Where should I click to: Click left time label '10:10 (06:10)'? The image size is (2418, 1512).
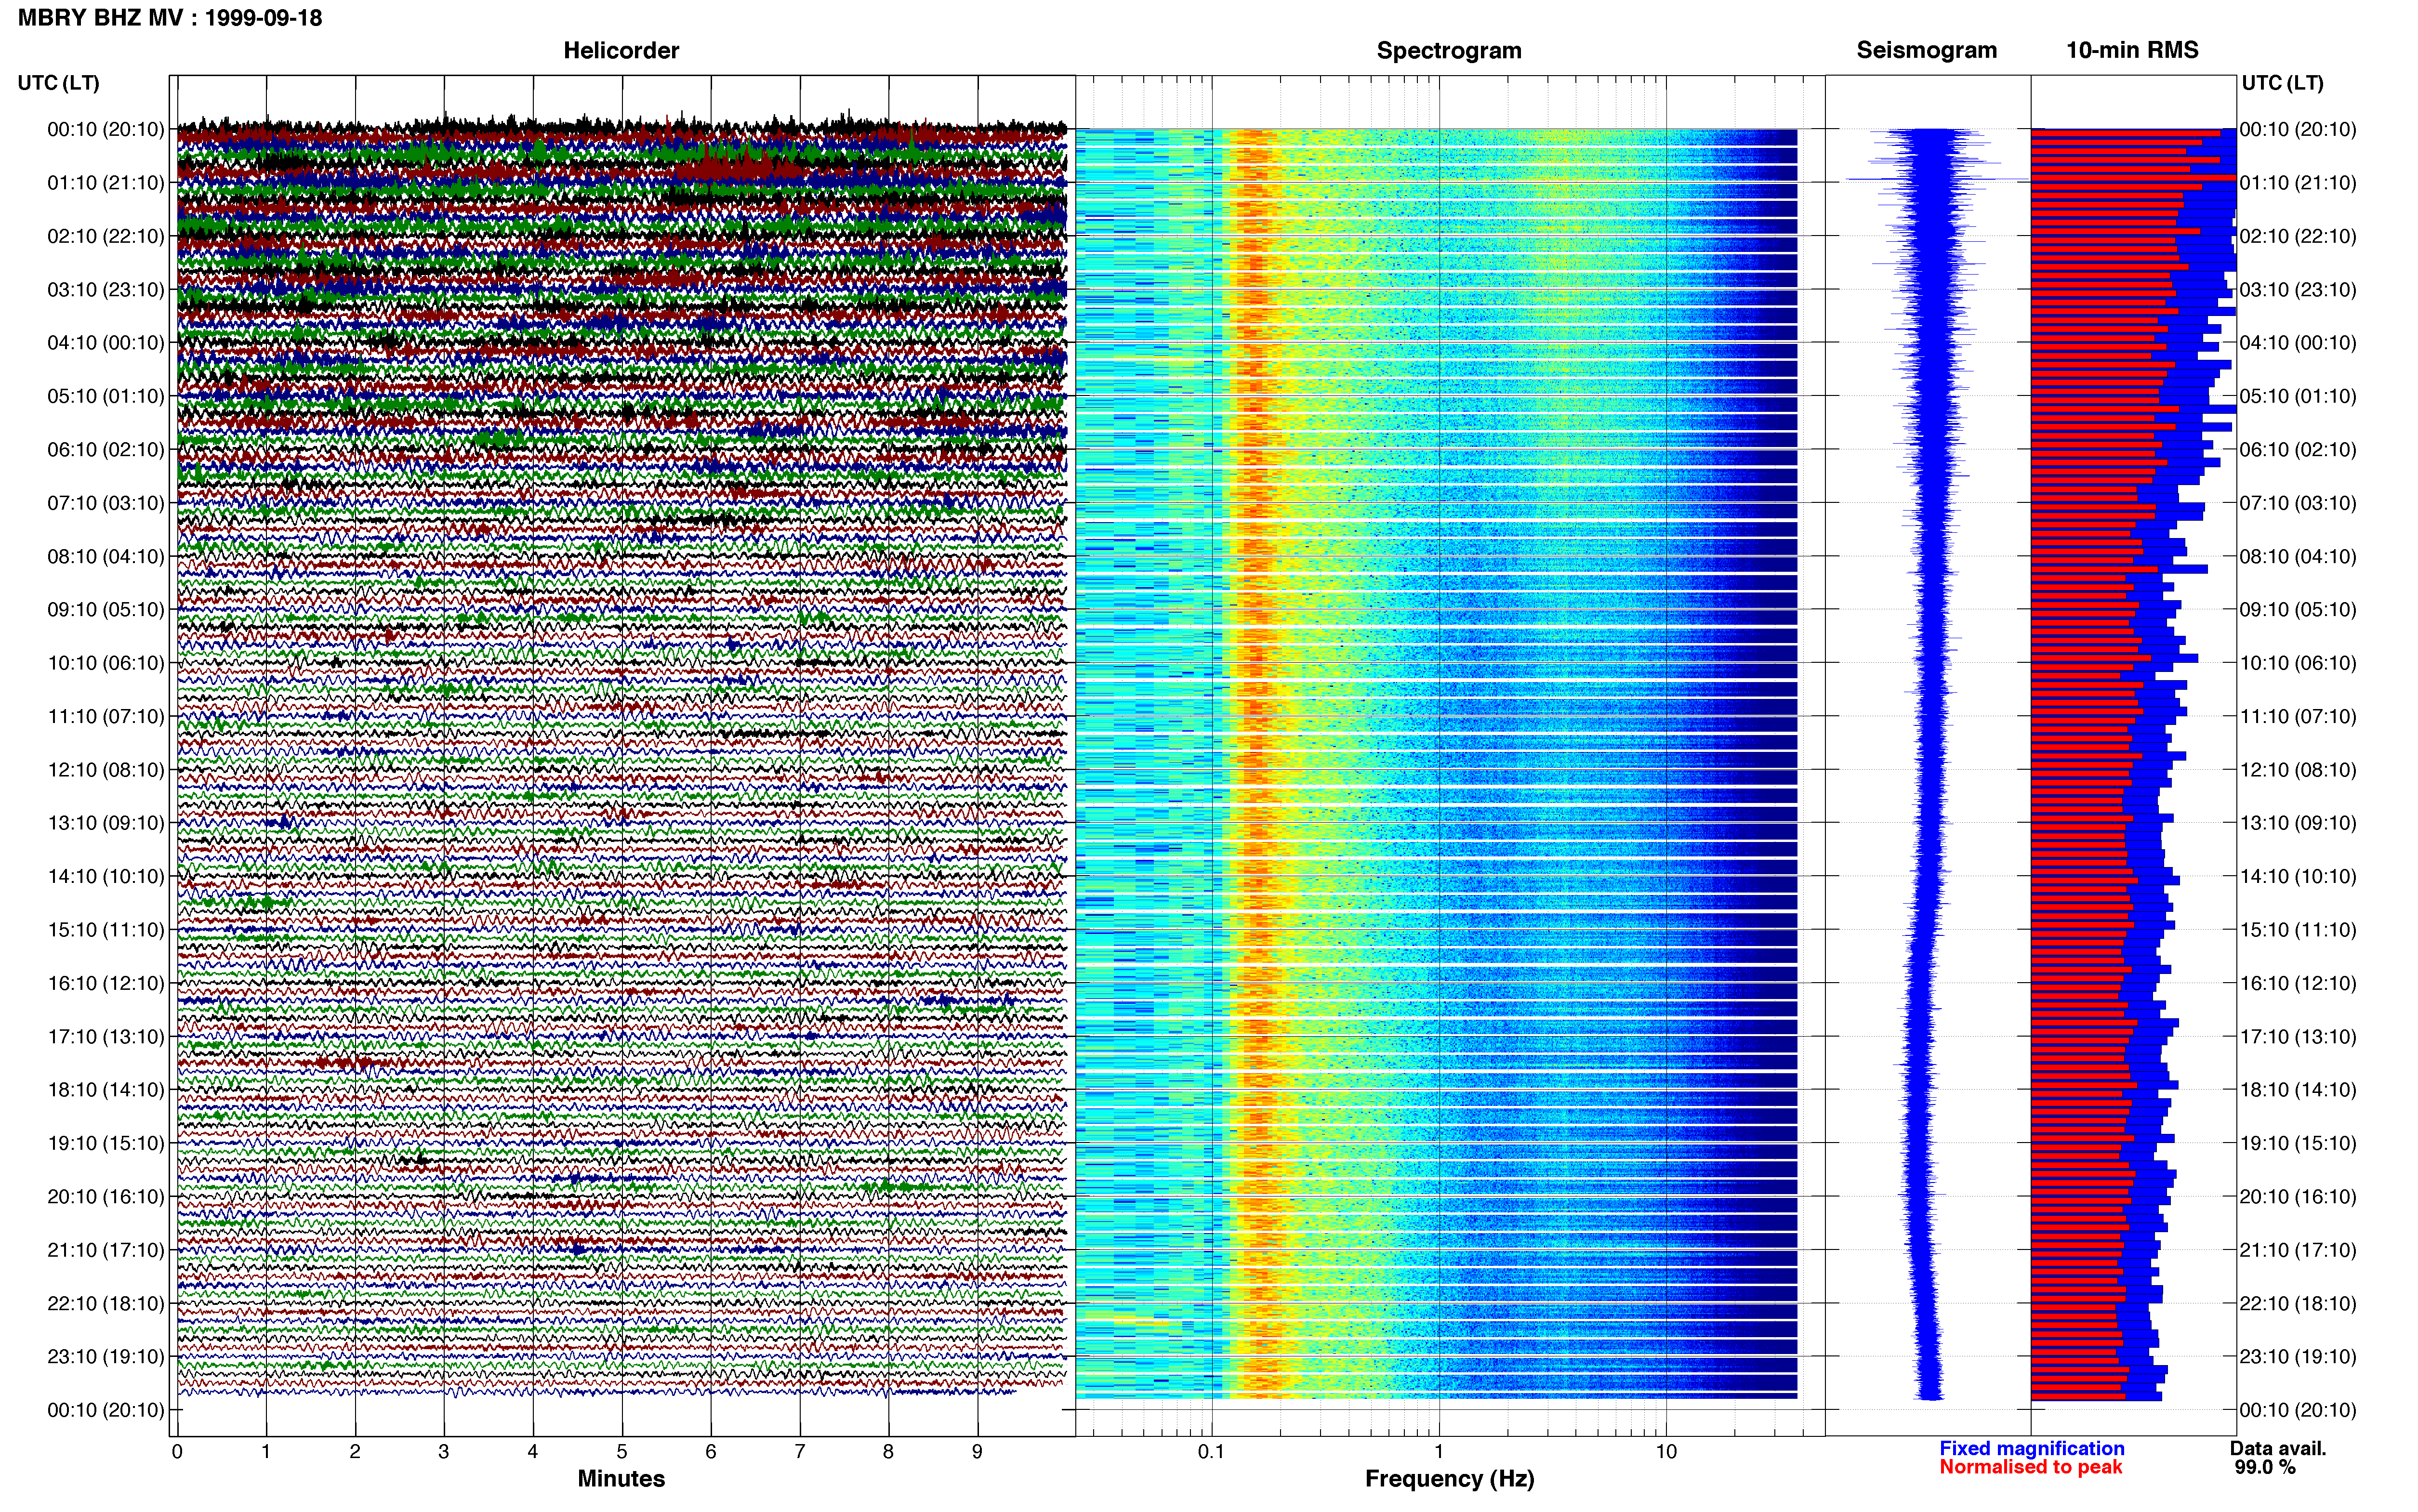106,663
